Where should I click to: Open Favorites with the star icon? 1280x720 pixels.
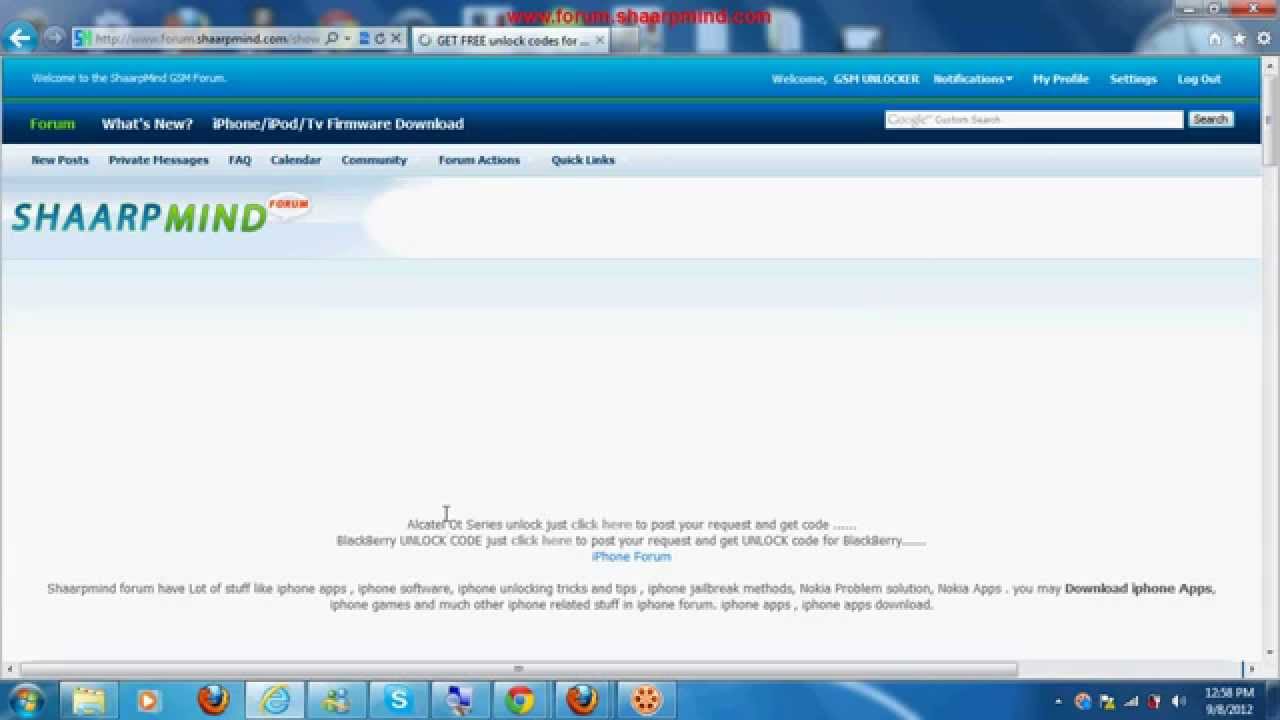click(x=1239, y=39)
